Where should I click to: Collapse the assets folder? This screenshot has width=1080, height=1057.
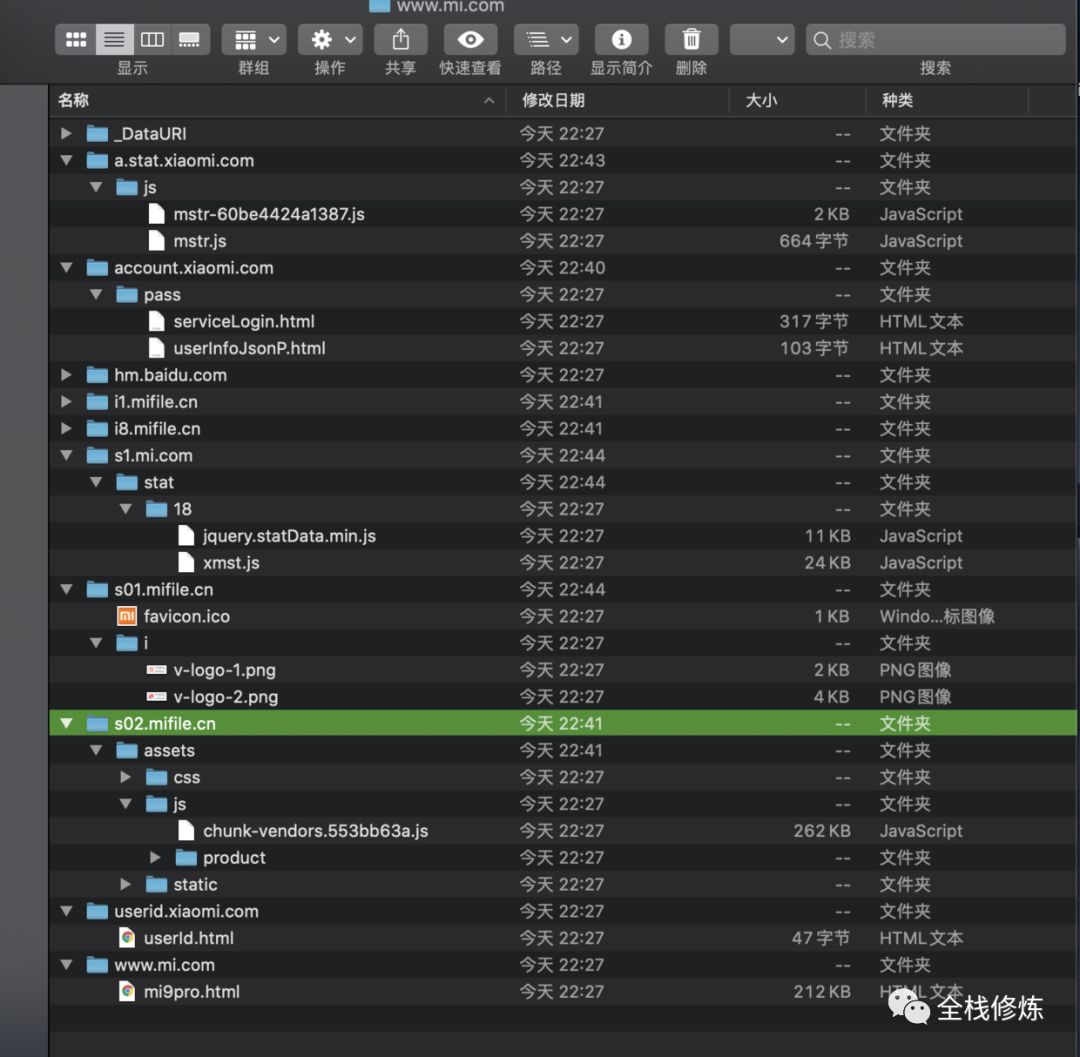click(96, 751)
